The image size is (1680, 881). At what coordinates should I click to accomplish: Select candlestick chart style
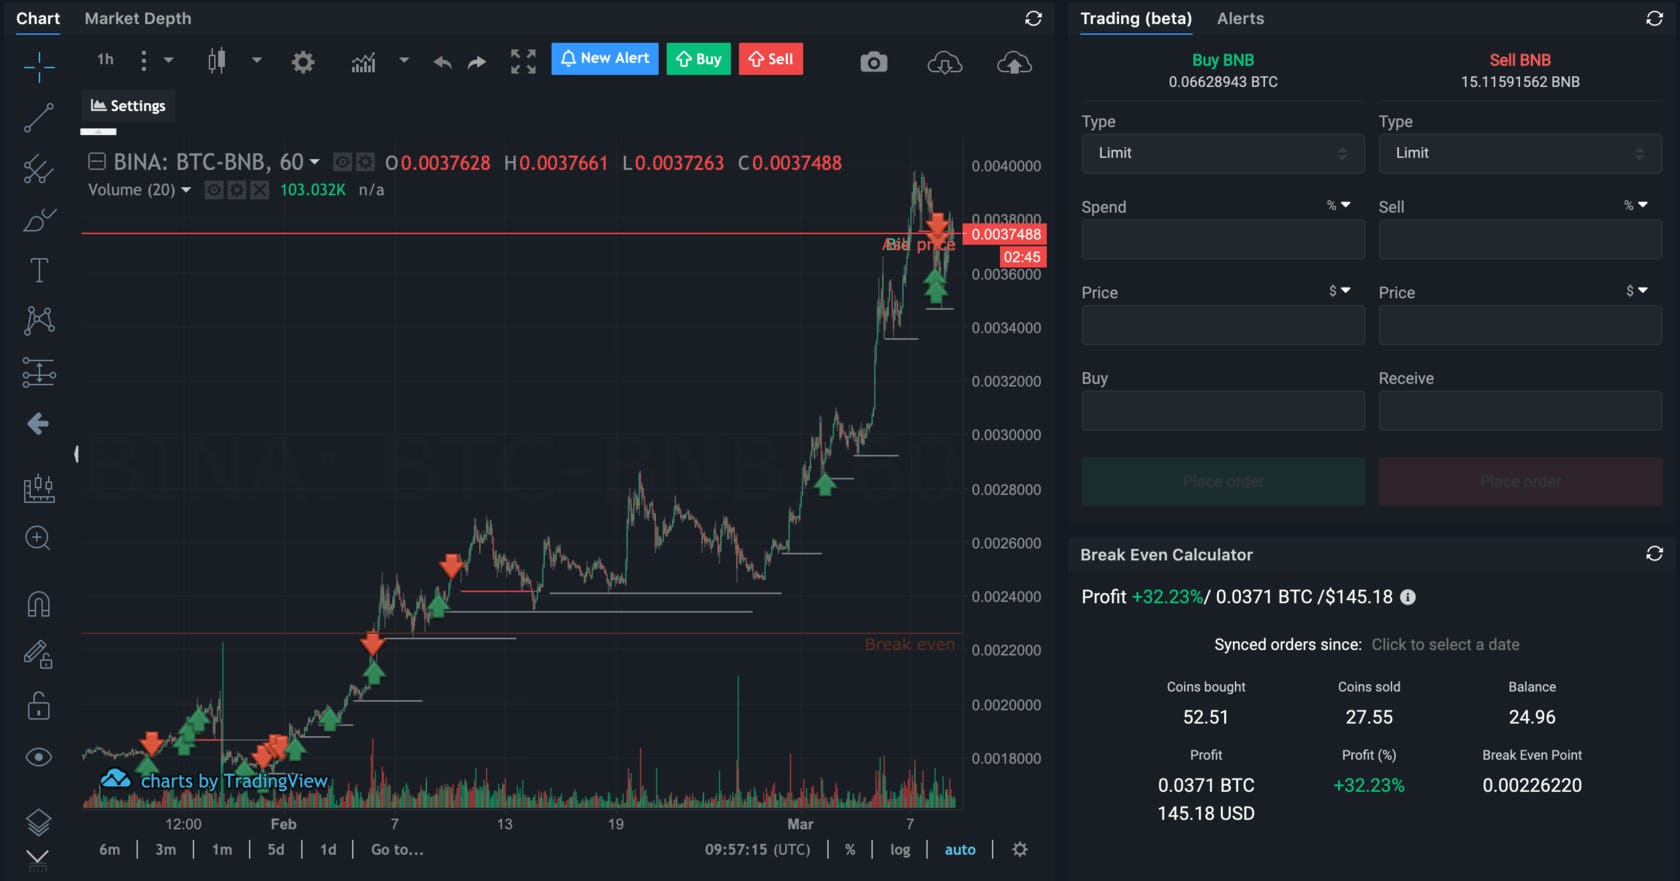coord(216,61)
